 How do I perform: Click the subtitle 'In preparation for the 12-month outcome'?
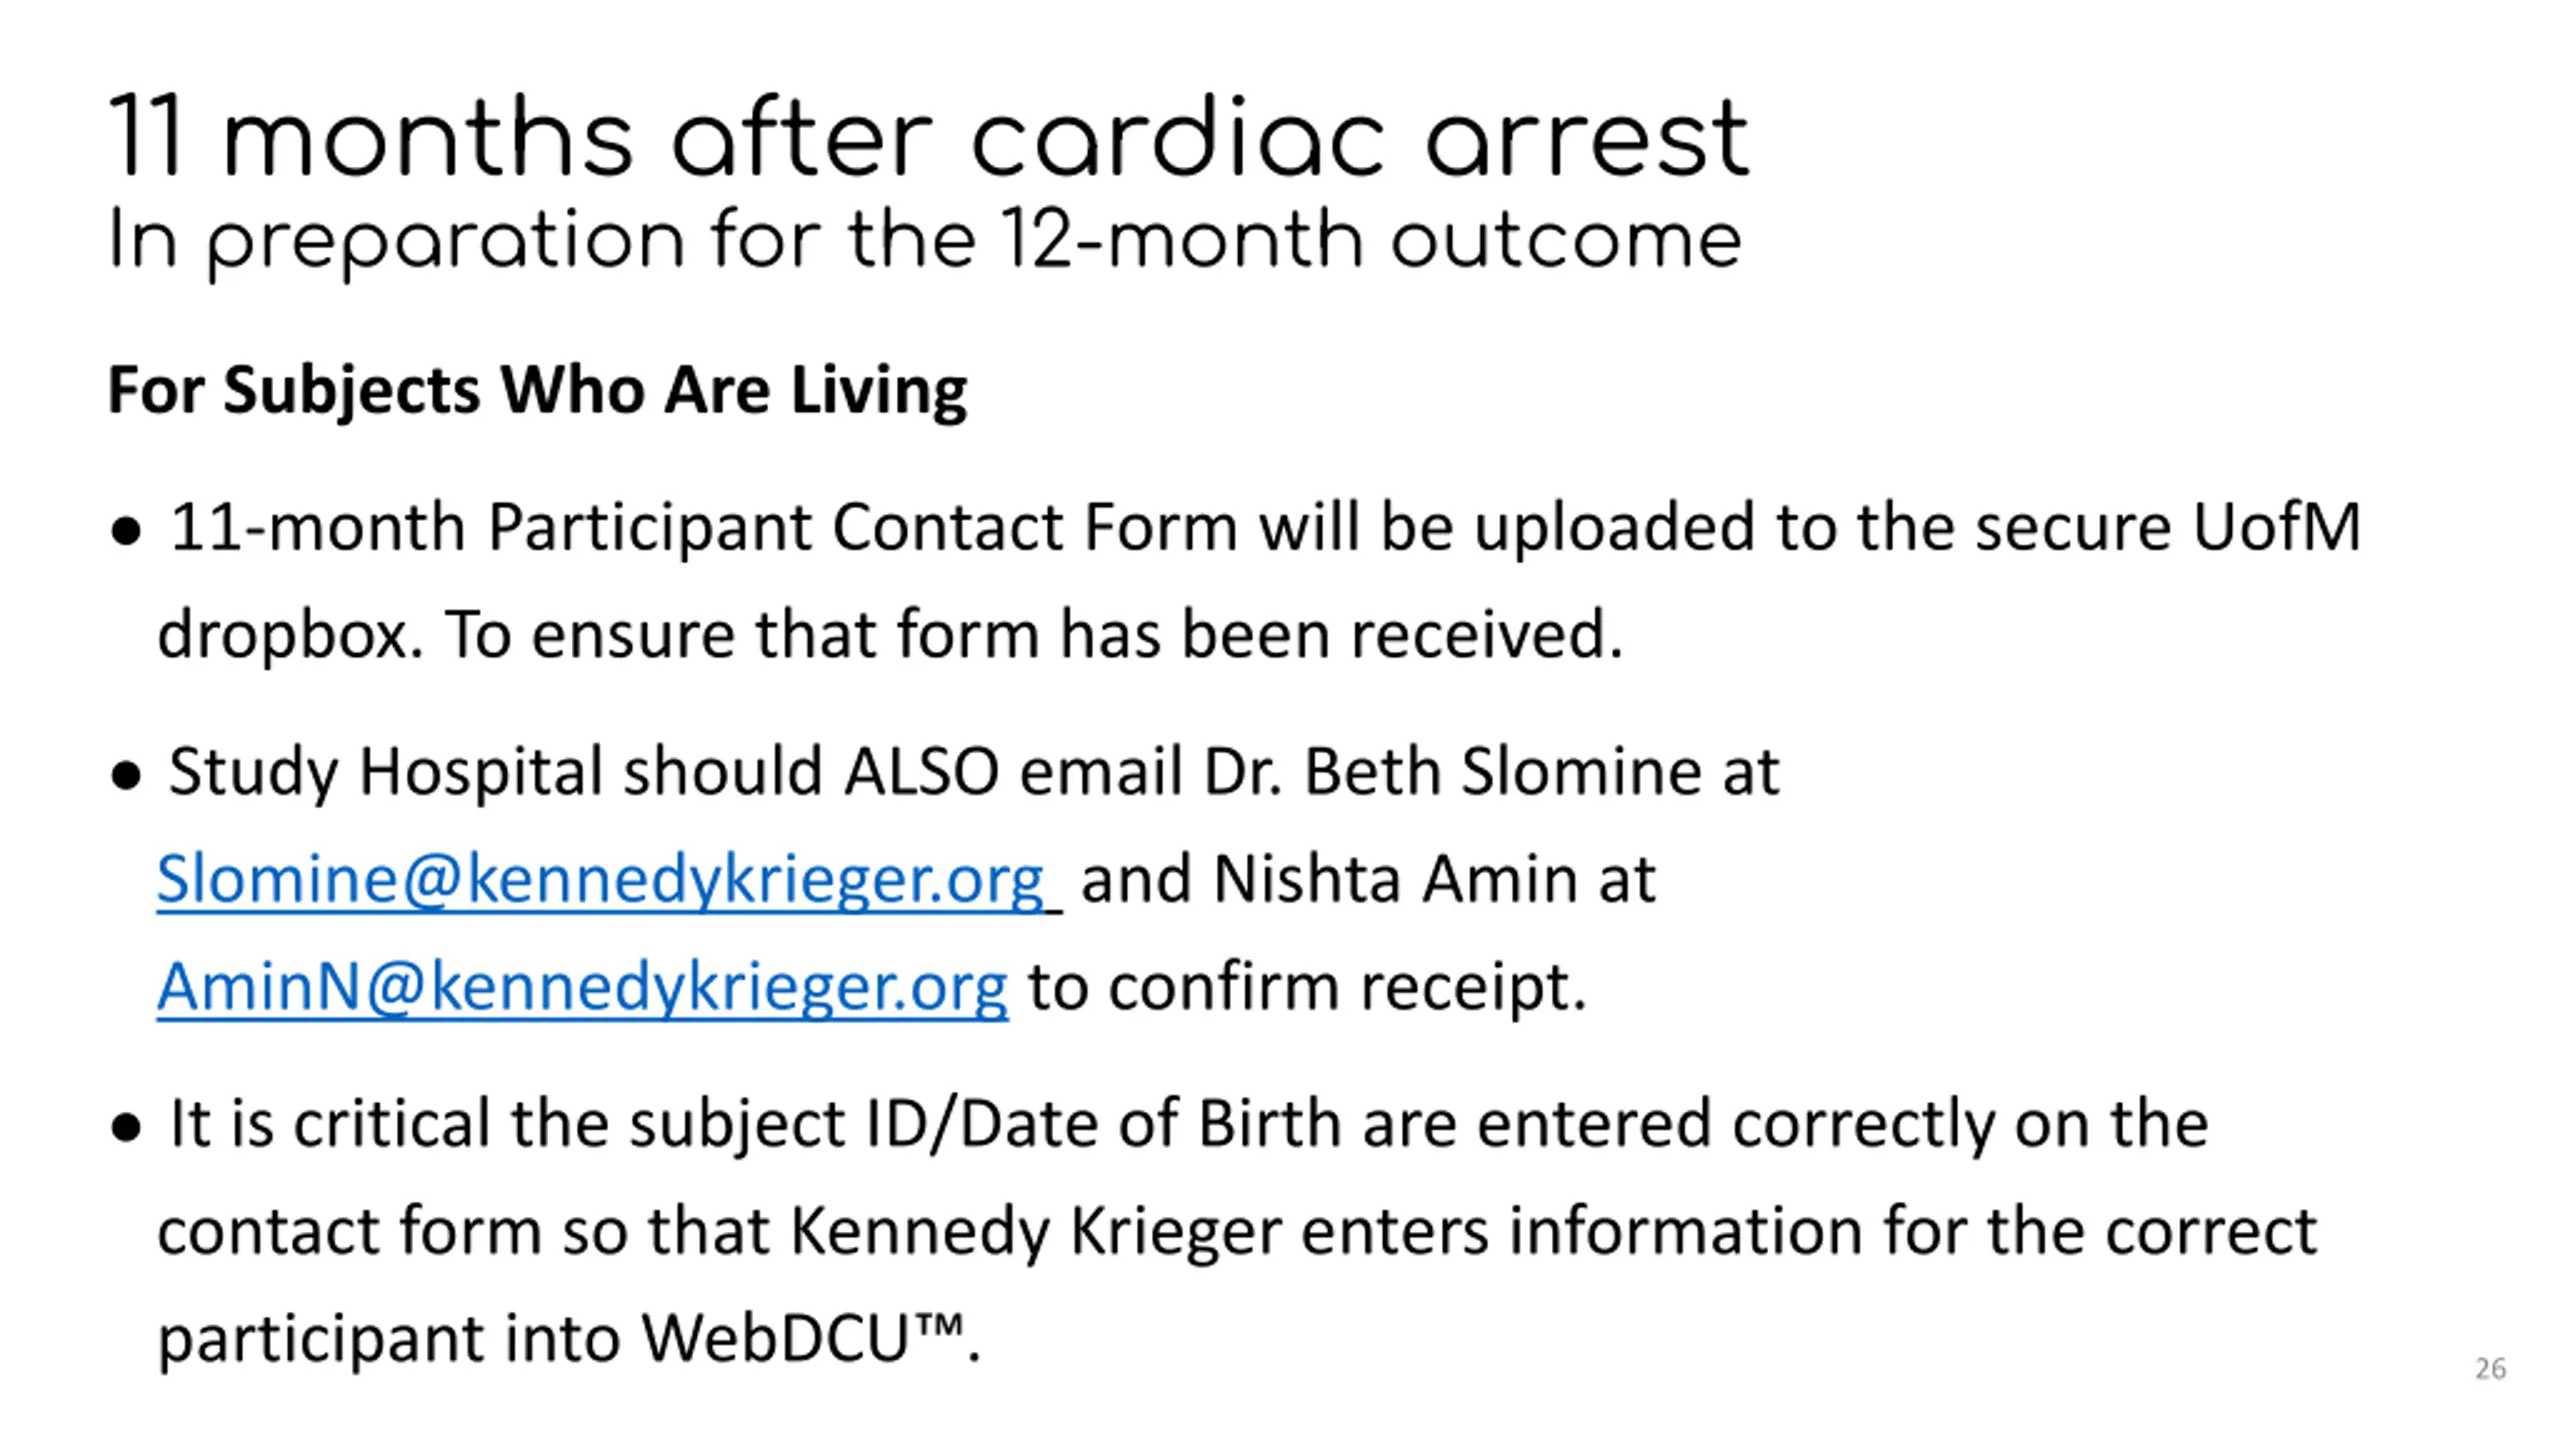tap(925, 242)
